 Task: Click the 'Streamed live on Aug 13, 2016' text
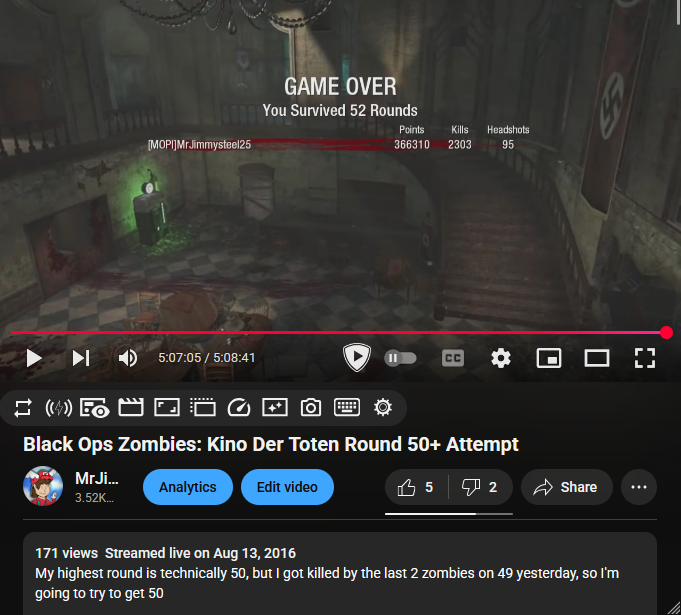click(200, 553)
